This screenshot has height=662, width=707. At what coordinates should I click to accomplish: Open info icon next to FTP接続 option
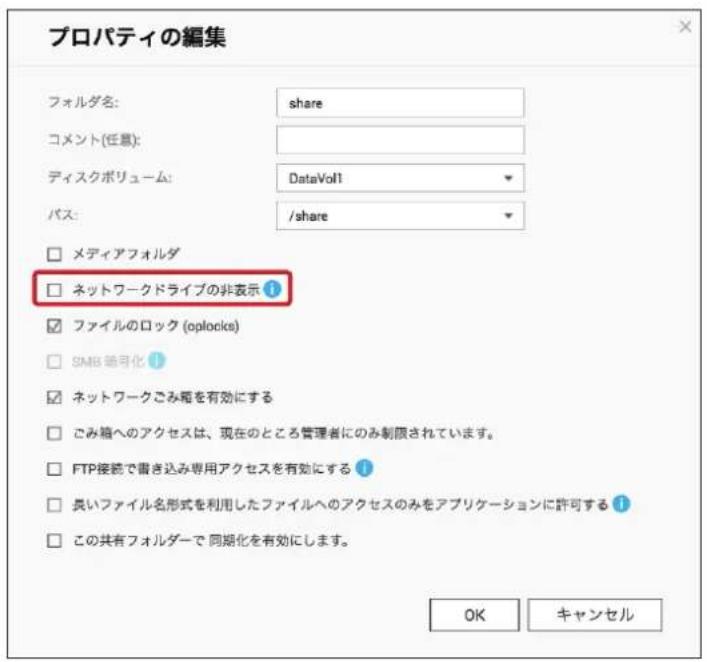point(364,468)
